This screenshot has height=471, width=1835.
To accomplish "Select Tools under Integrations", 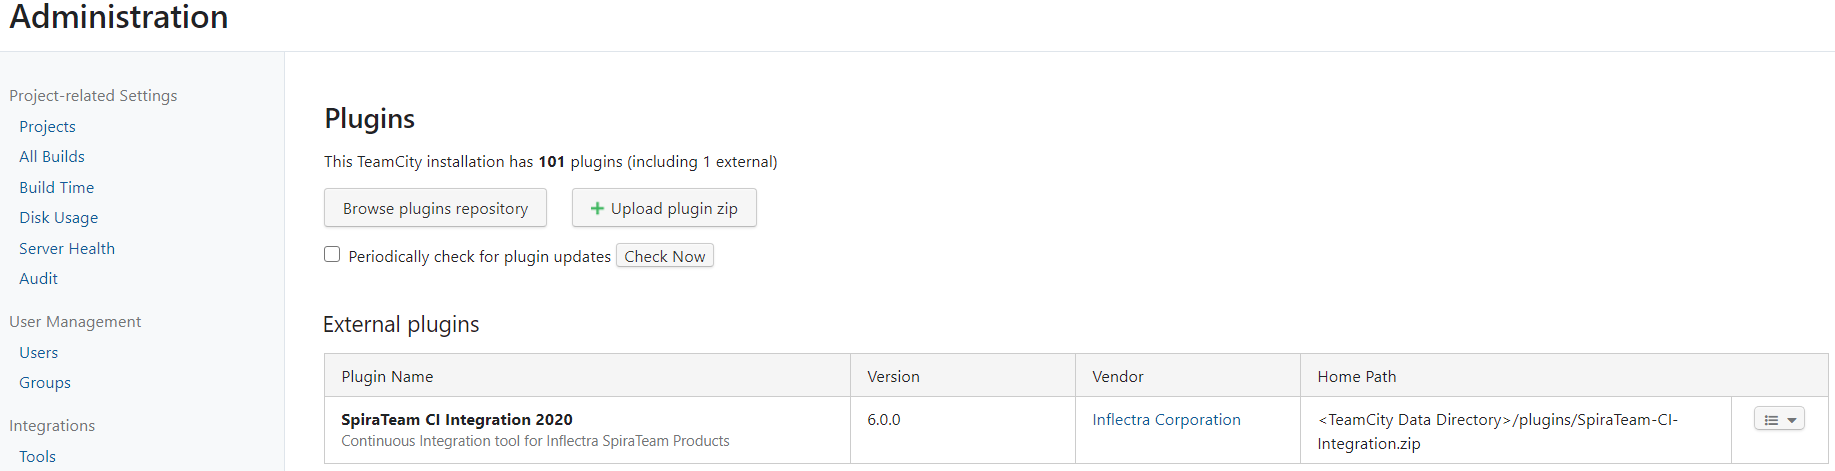I will pyautogui.click(x=38, y=456).
